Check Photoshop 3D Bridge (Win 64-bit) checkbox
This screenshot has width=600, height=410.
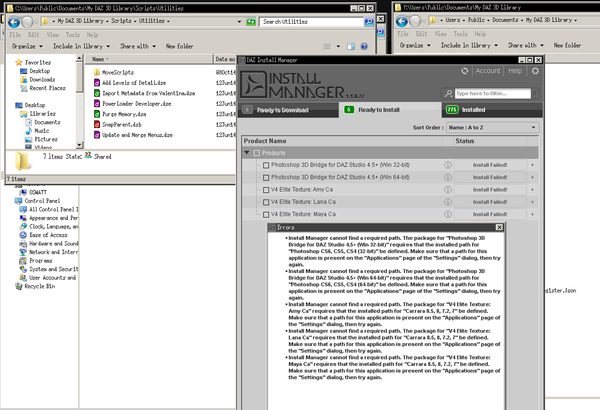point(266,178)
